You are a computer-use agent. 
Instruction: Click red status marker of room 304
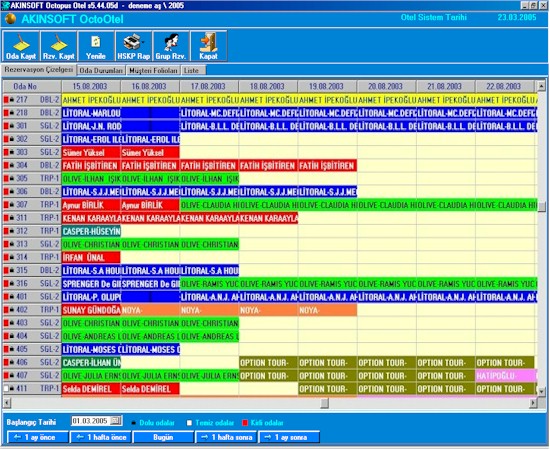click(6, 166)
